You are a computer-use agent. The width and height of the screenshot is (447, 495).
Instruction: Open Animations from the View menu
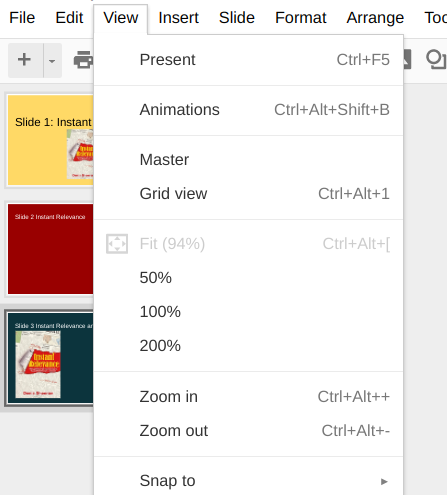tap(248, 110)
